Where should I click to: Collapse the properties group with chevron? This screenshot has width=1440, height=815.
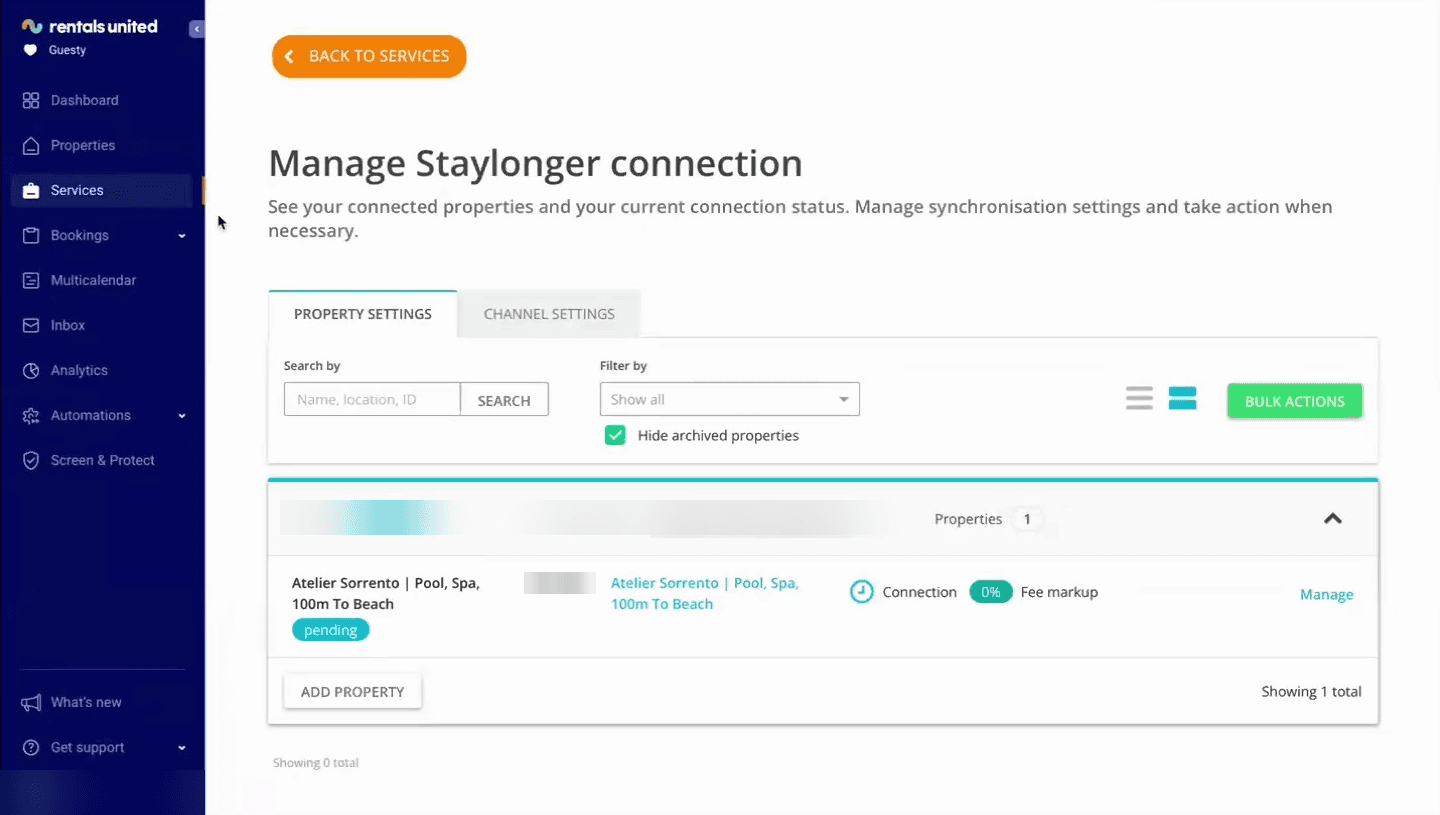tap(1333, 518)
